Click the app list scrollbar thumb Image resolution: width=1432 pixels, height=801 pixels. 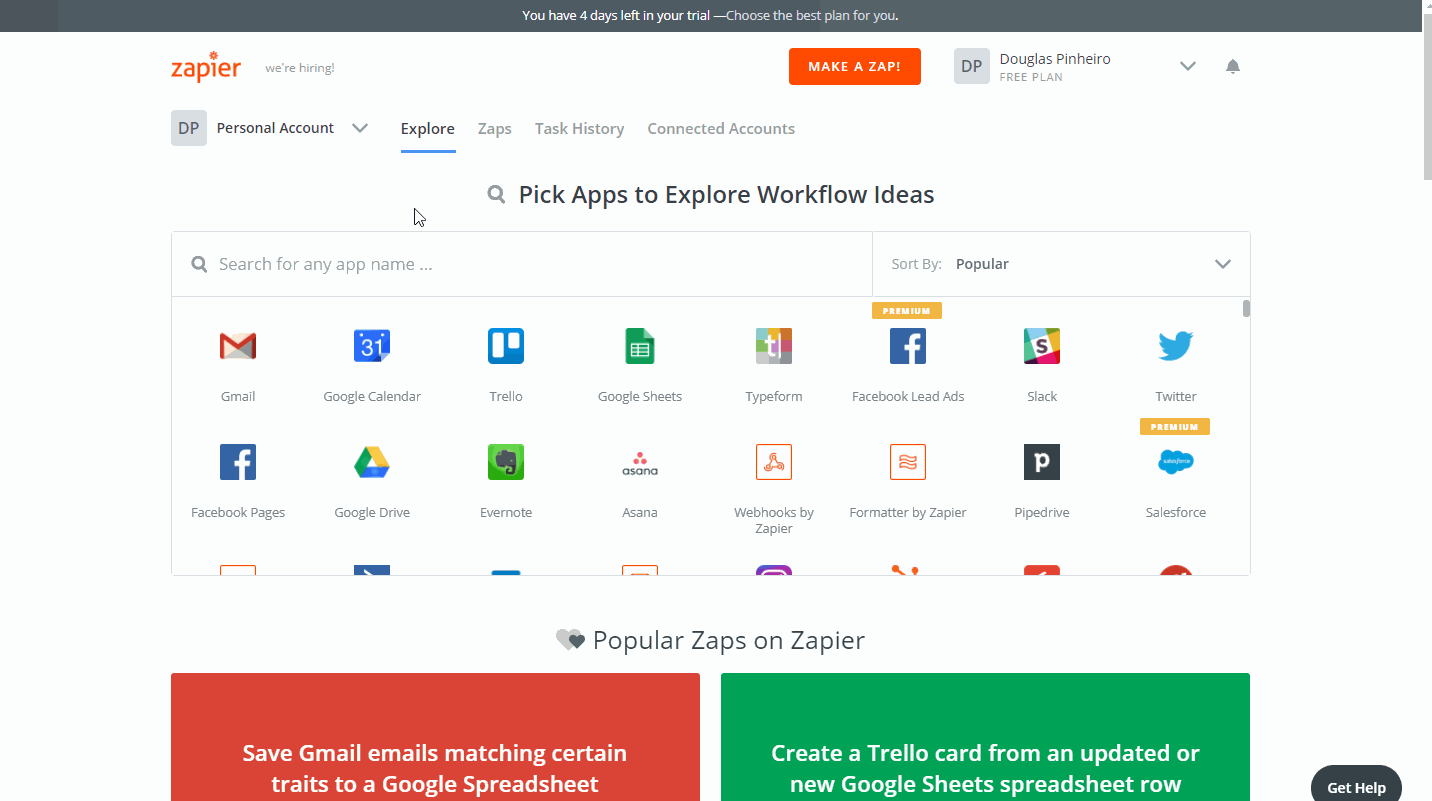tap(1246, 308)
